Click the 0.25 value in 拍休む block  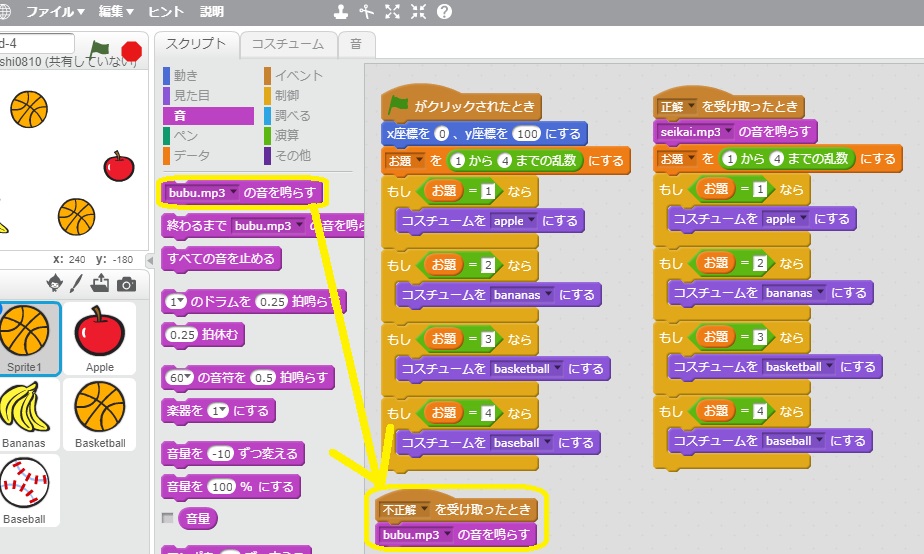click(x=183, y=335)
